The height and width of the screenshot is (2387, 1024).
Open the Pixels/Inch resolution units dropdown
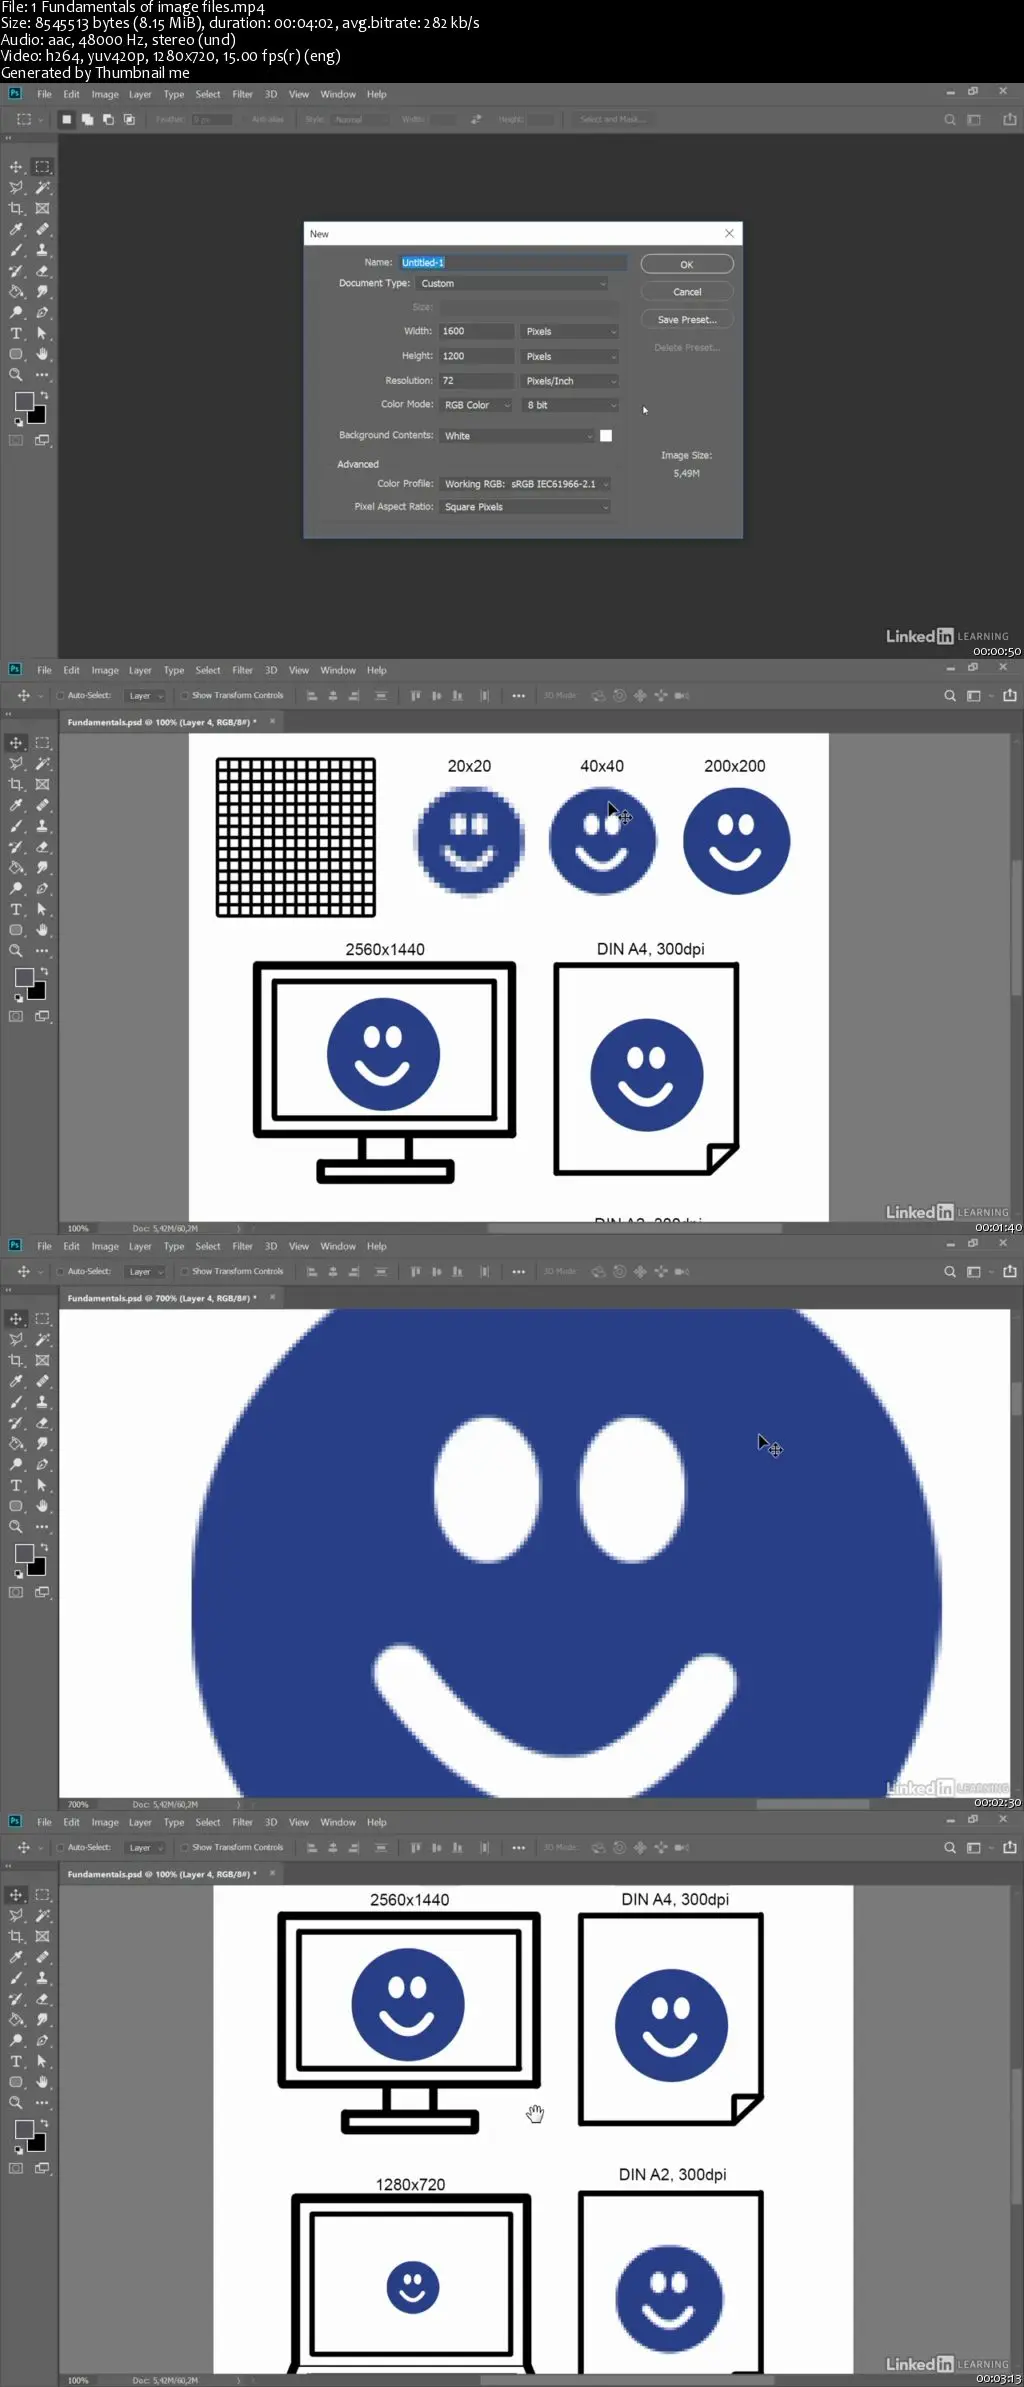point(570,381)
